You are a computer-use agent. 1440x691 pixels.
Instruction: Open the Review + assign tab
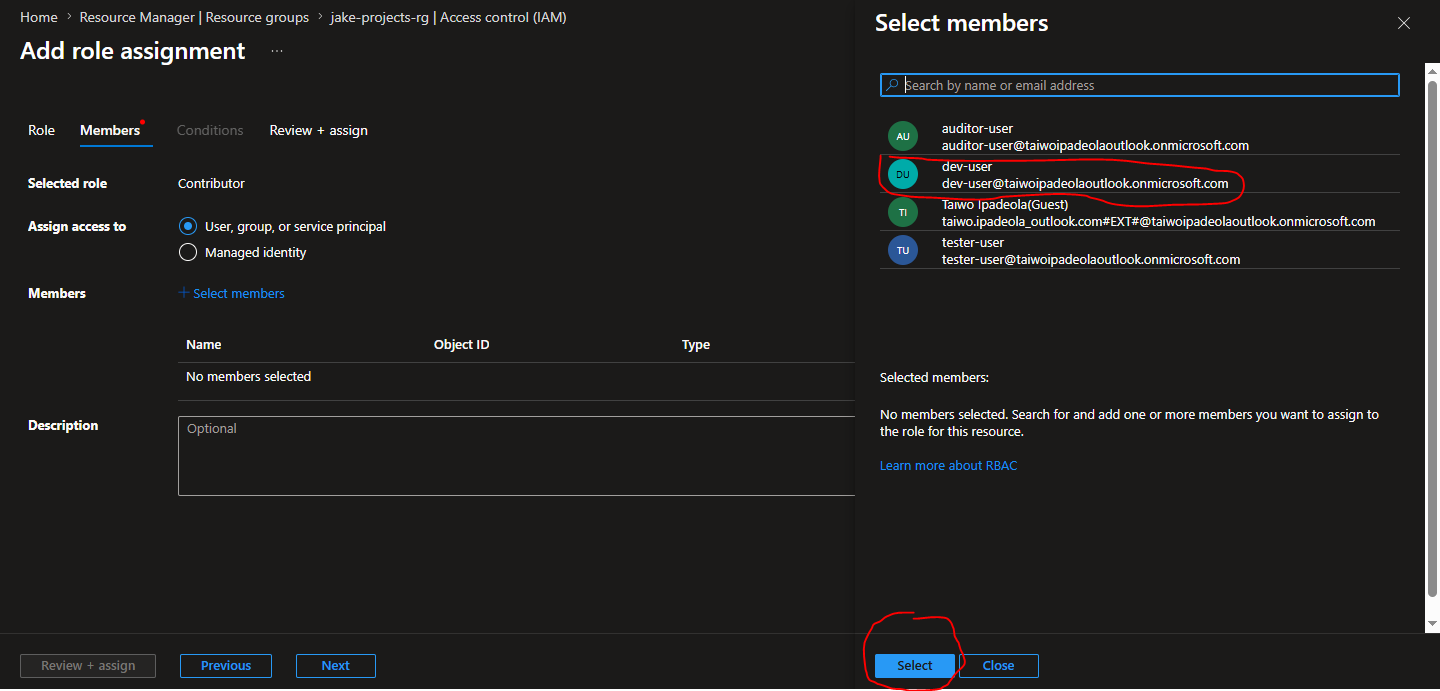point(319,130)
